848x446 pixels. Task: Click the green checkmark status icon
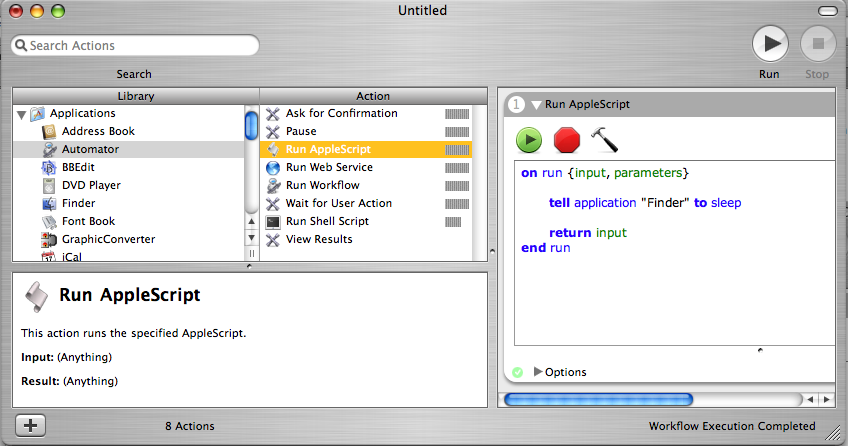518,372
